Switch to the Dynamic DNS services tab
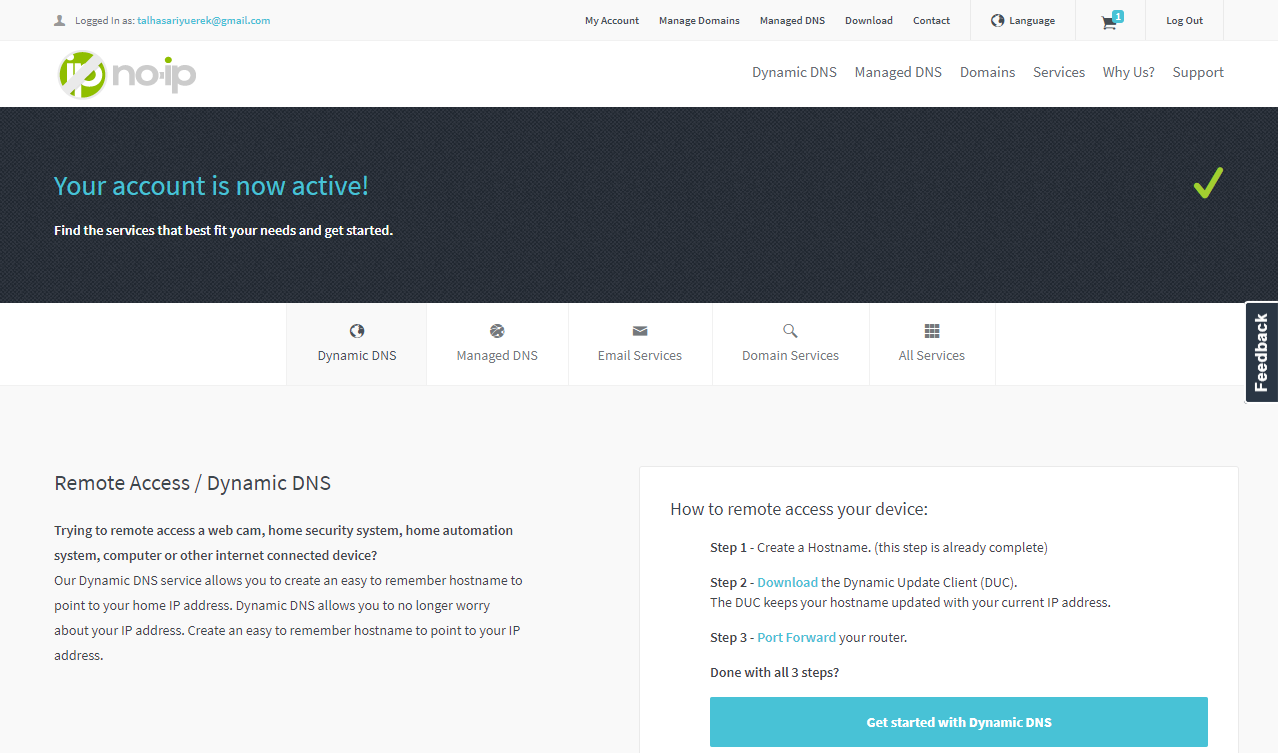 357,344
